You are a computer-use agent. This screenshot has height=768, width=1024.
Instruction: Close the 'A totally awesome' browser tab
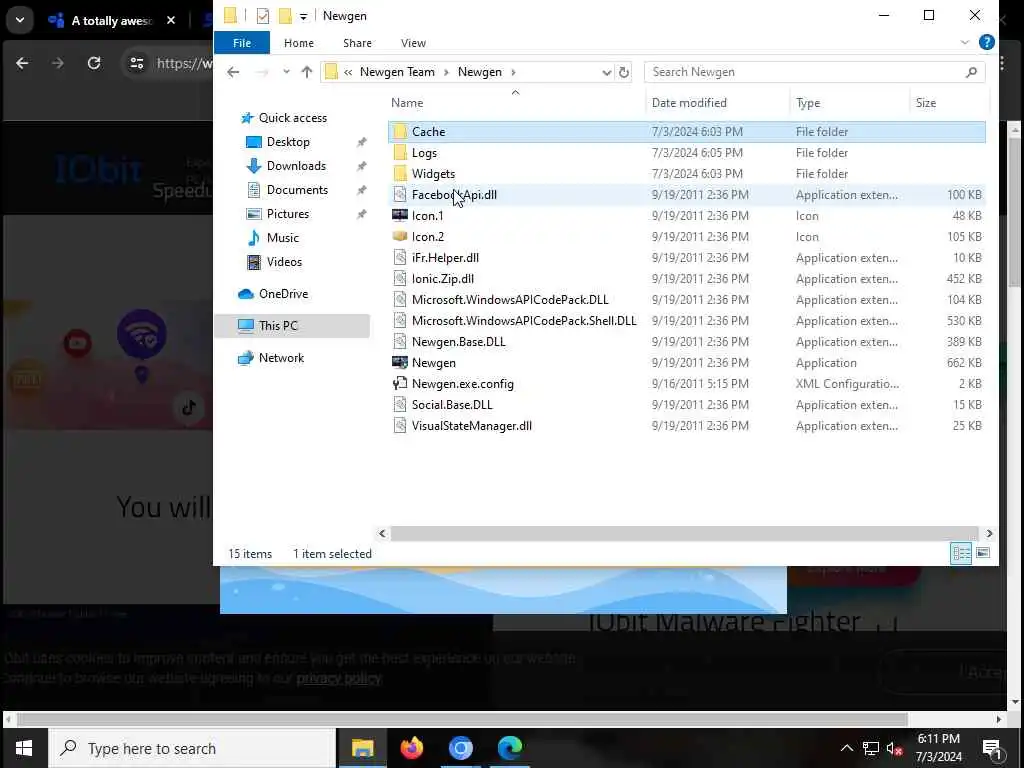point(171,20)
